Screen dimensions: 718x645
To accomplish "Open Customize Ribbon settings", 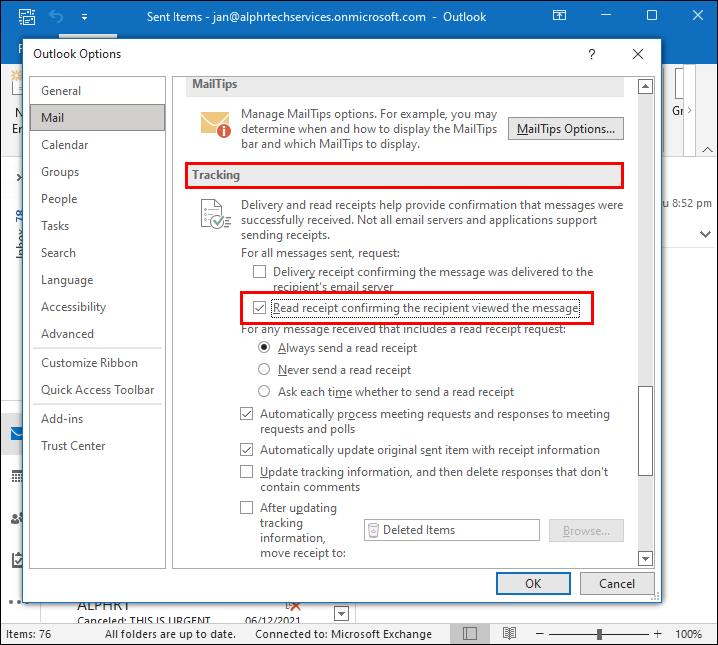I will tap(98, 363).
